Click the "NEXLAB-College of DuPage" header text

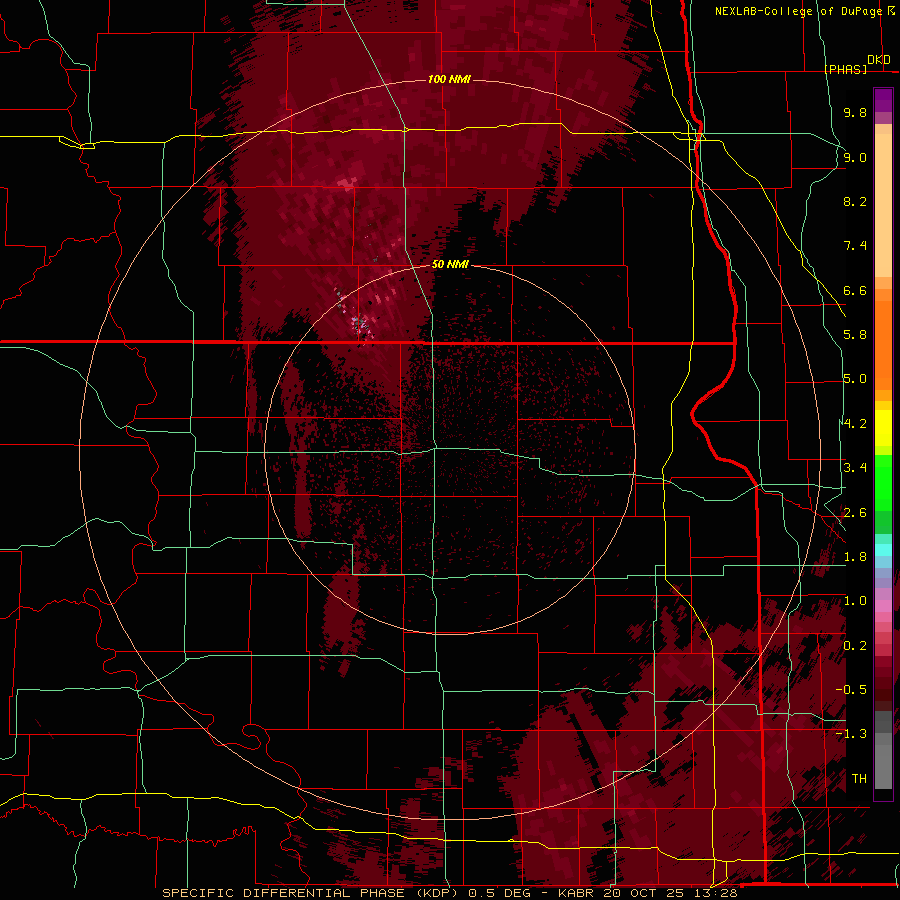click(x=798, y=11)
